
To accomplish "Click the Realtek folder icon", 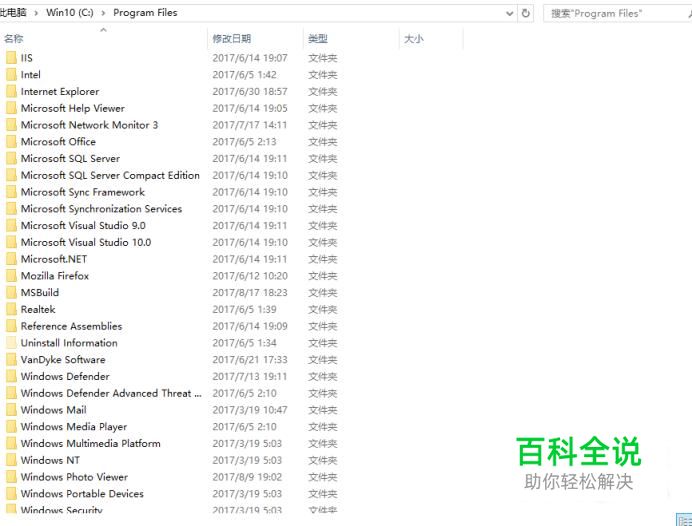I will [x=11, y=309].
